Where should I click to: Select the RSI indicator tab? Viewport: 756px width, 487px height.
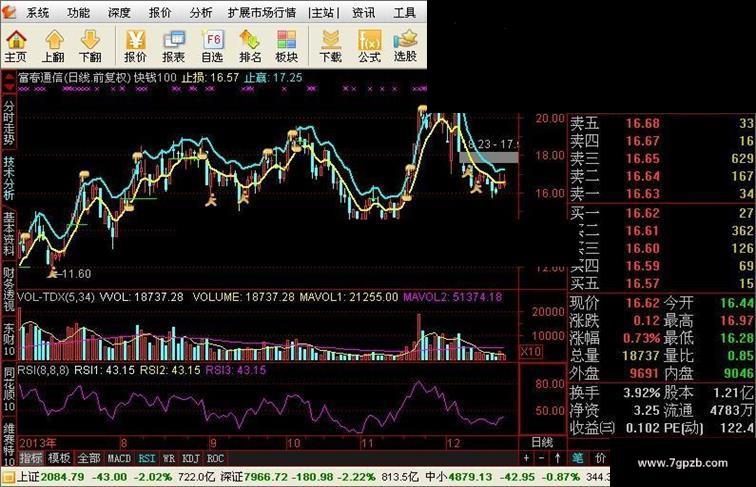click(x=147, y=458)
